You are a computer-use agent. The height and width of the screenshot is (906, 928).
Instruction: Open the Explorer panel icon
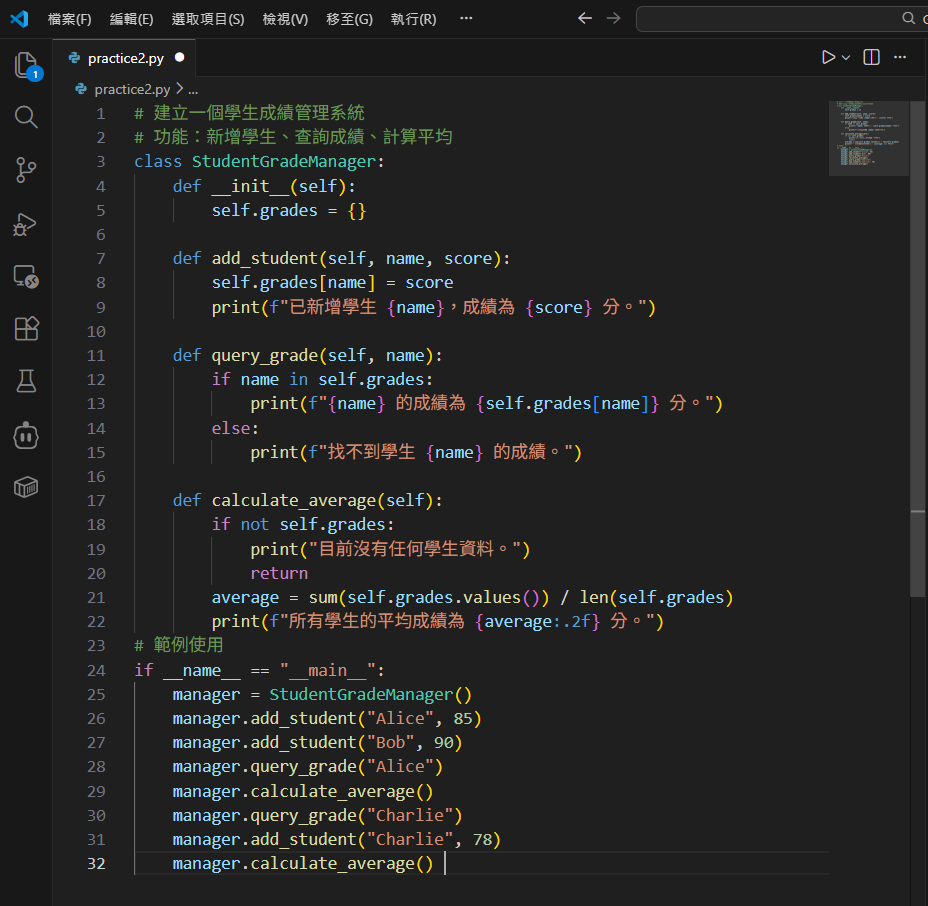click(26, 66)
